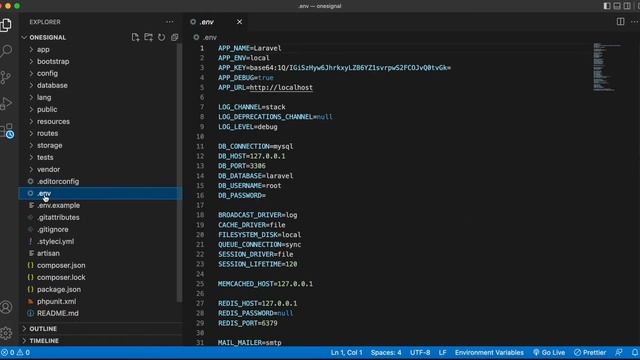Start Go Live server
640x360 pixels.
[x=549, y=353]
